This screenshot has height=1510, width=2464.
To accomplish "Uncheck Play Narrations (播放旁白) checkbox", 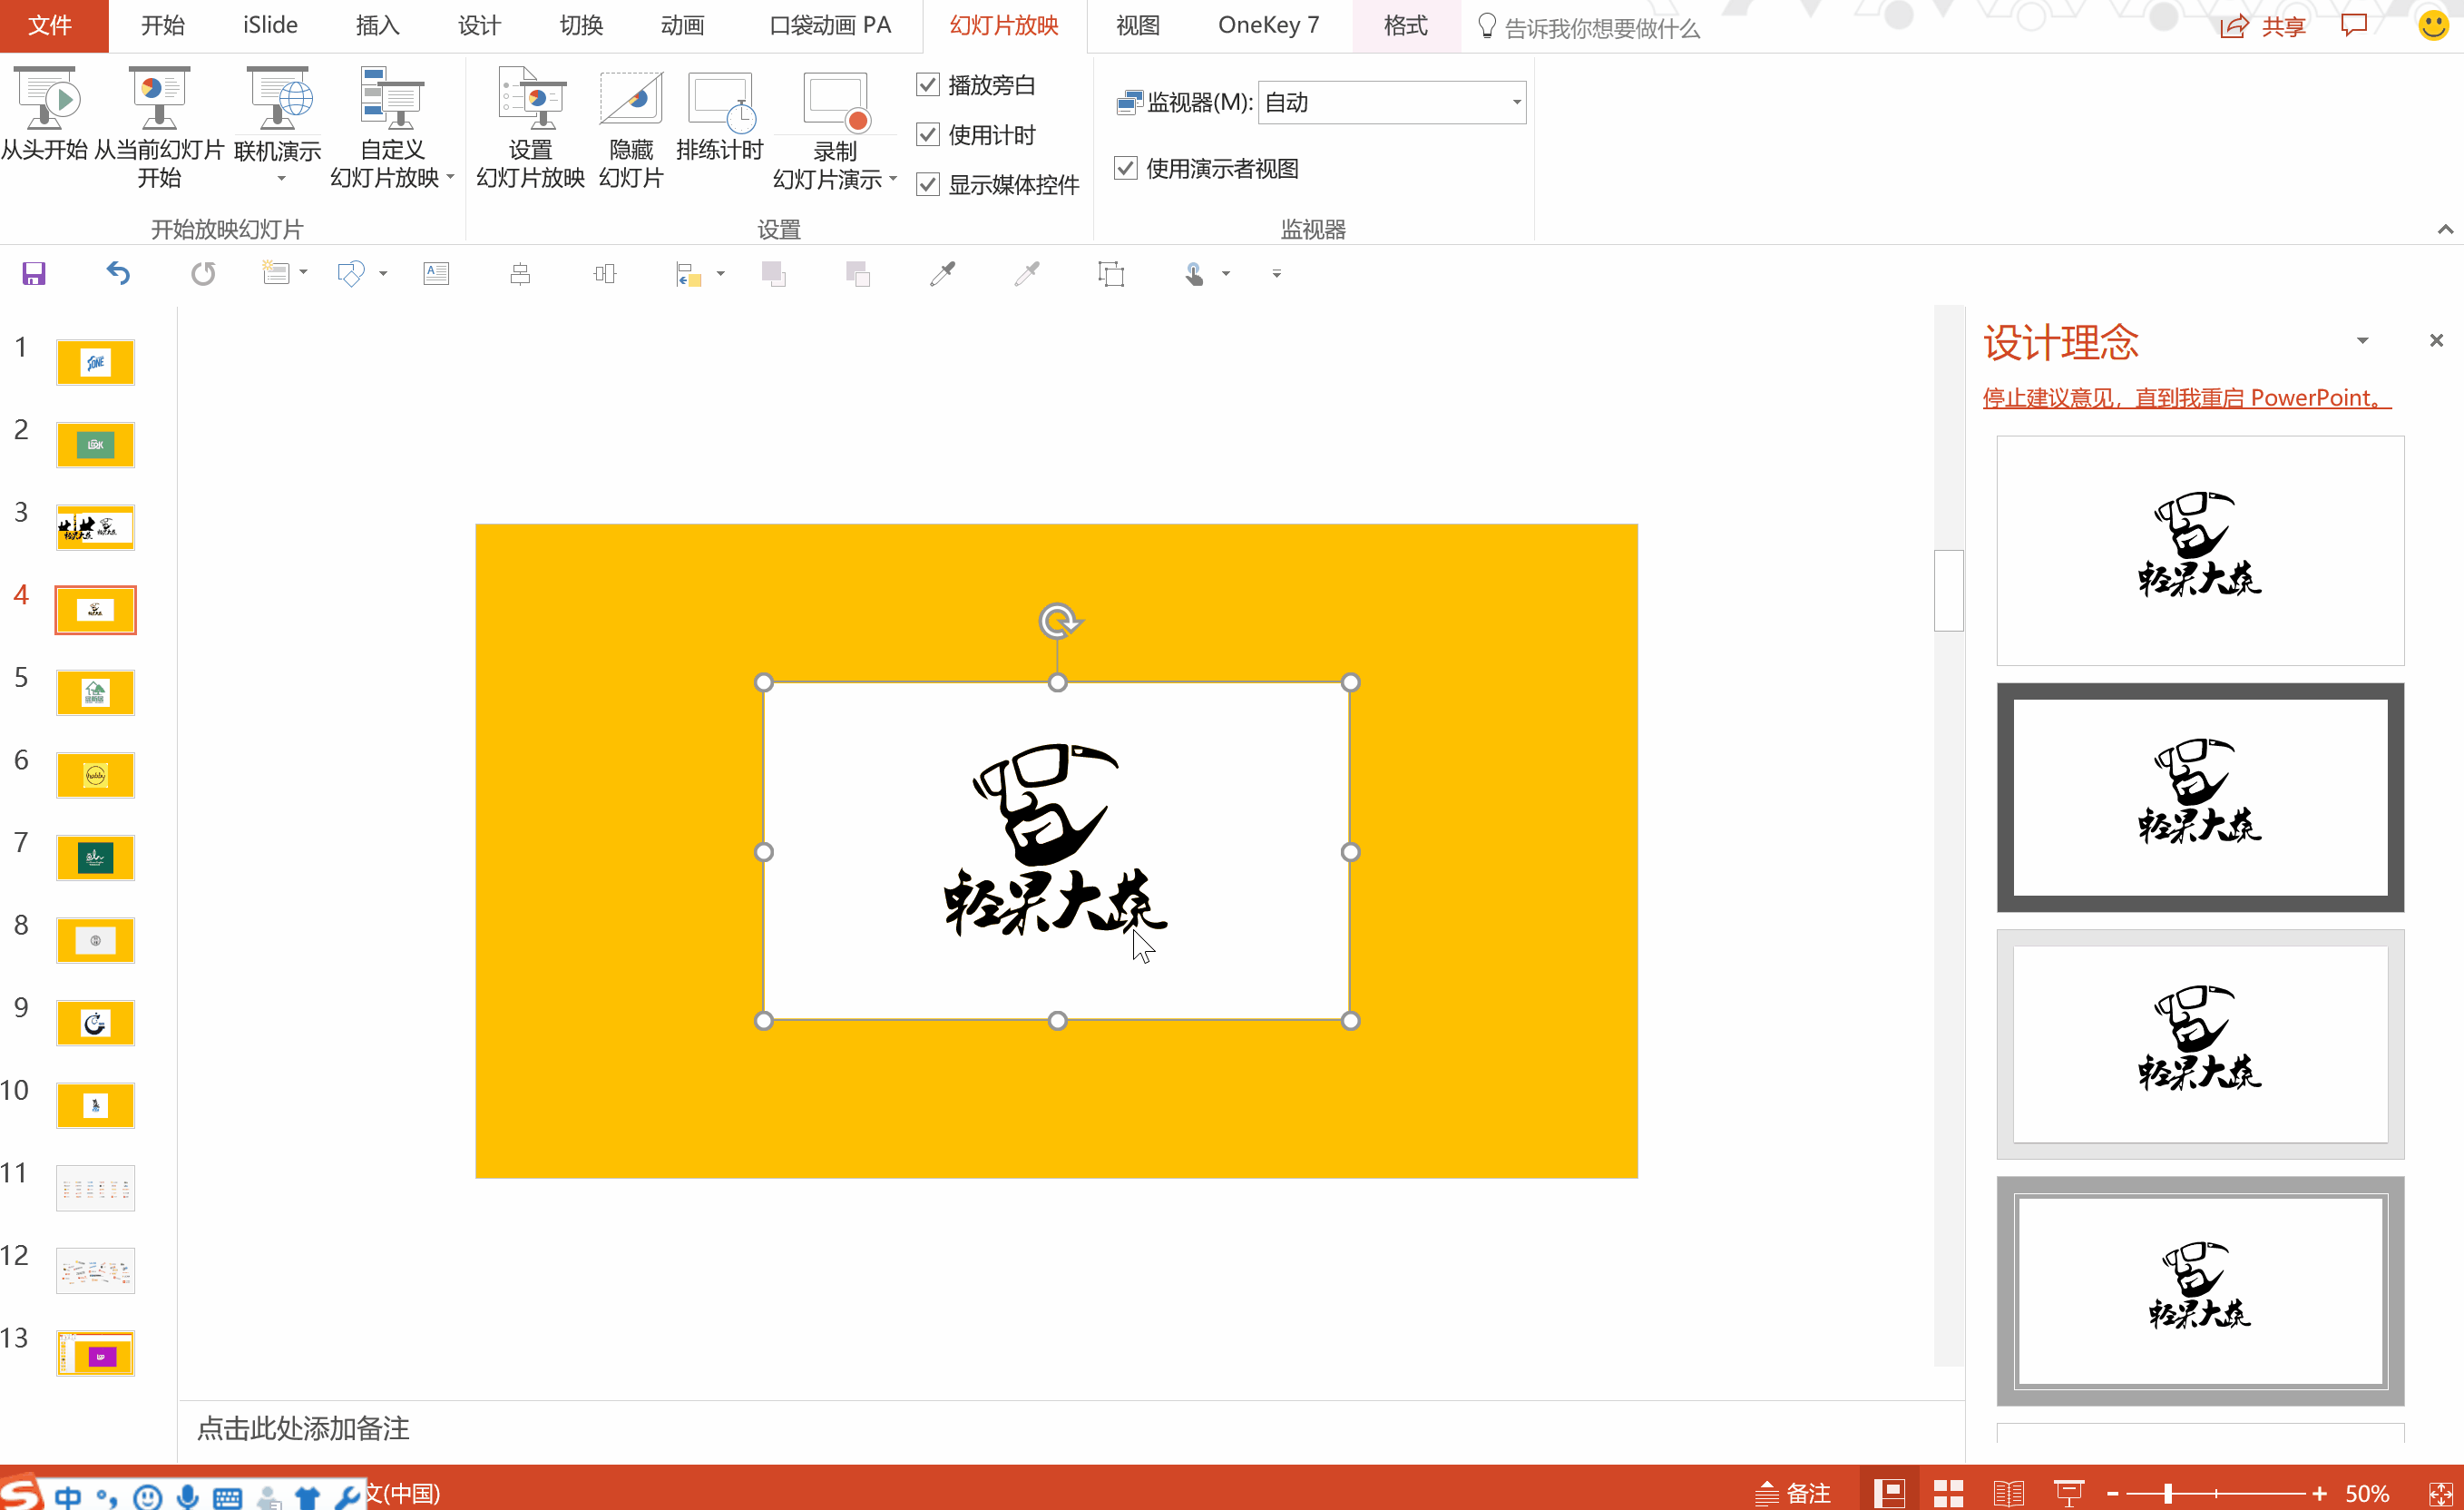I will (x=928, y=85).
